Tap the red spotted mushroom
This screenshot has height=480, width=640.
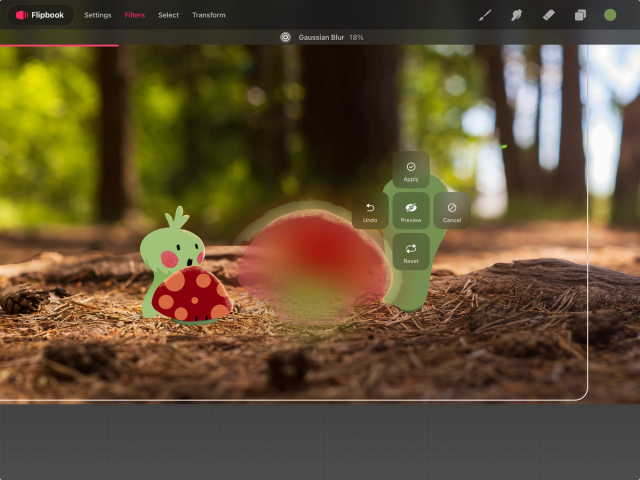pyautogui.click(x=192, y=294)
